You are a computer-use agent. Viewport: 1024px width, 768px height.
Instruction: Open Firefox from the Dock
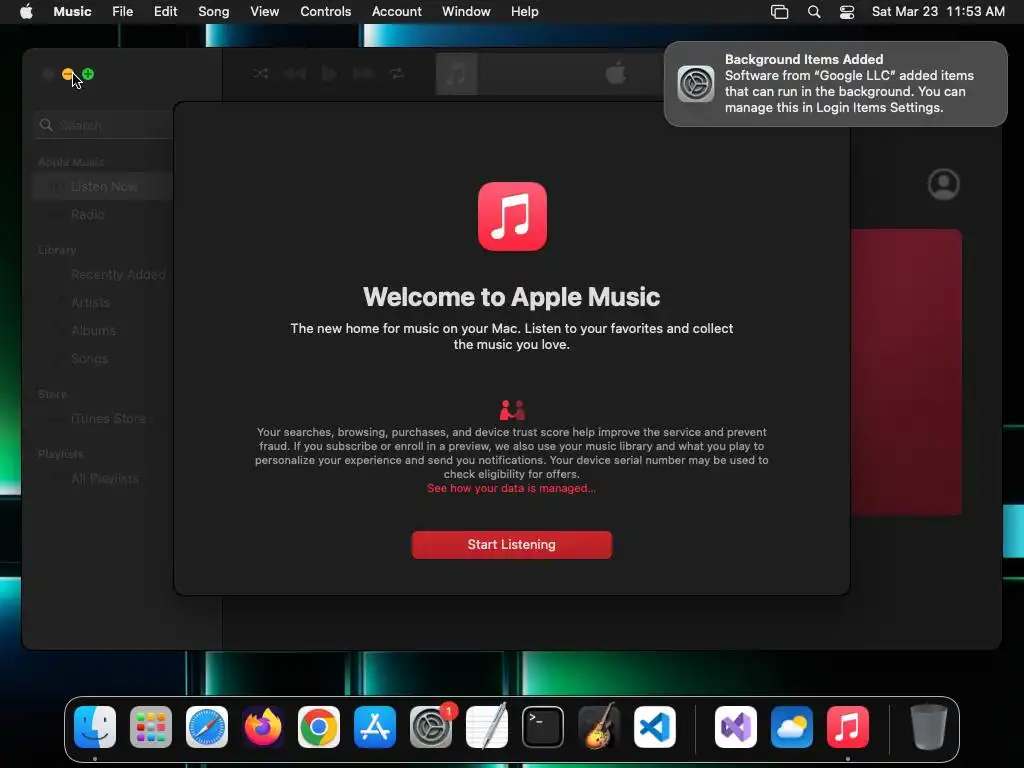click(x=263, y=727)
